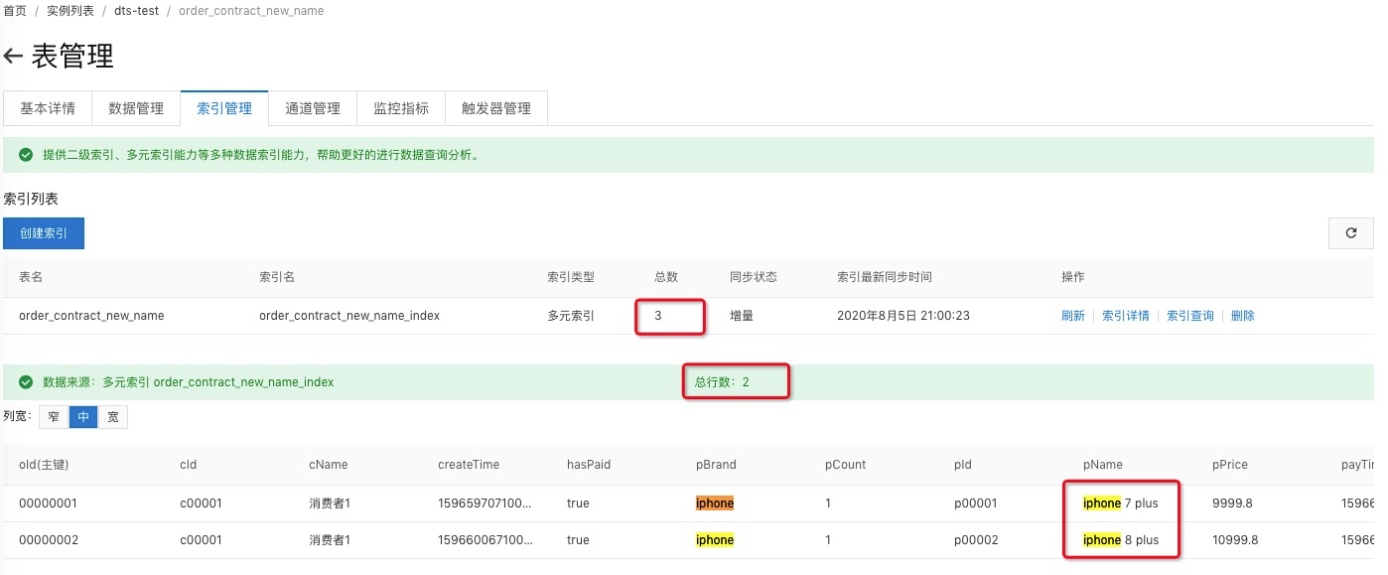Click the 同步状态 column header

point(754,277)
